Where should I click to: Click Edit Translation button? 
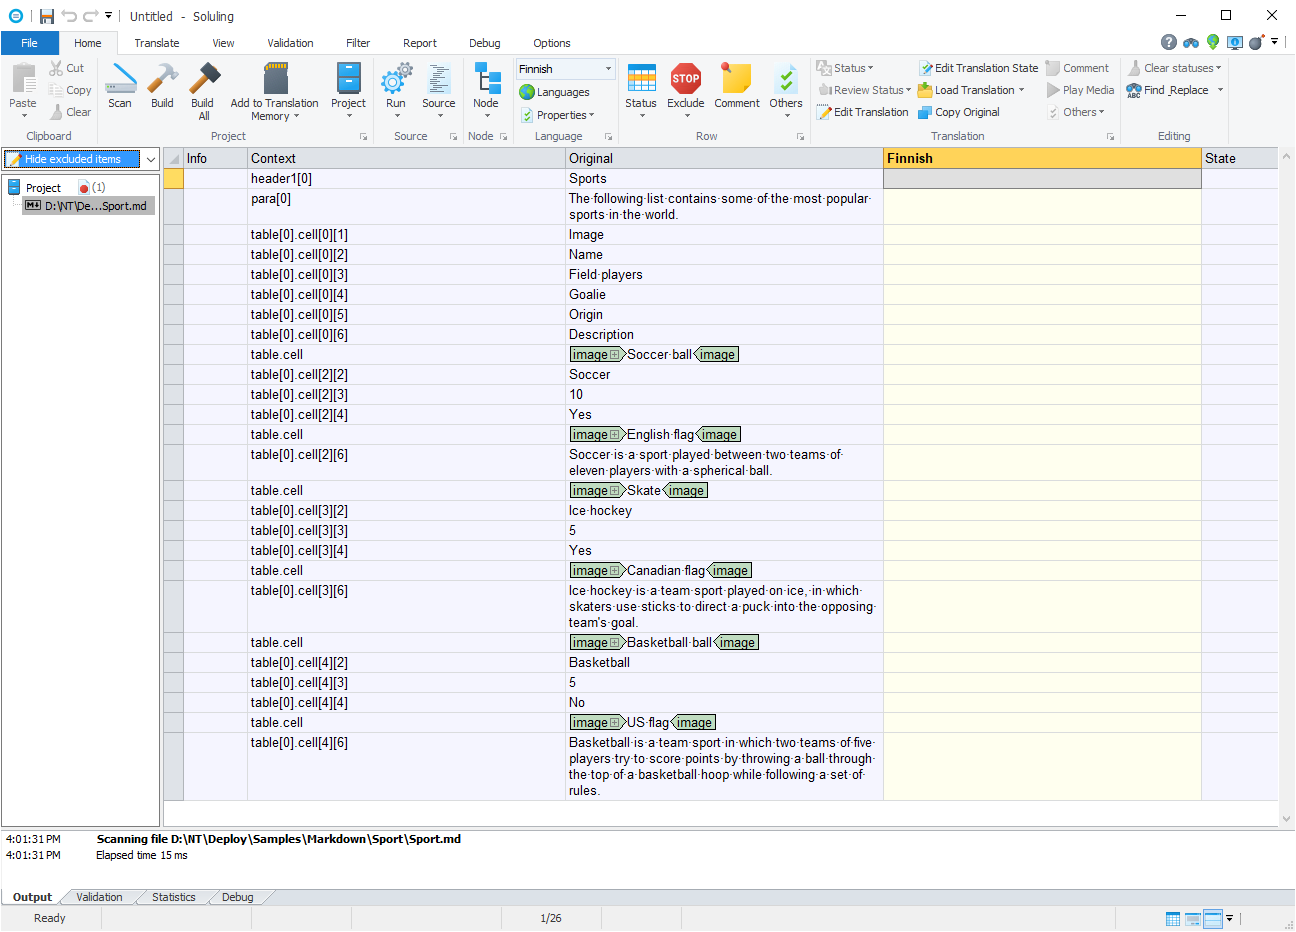point(863,112)
